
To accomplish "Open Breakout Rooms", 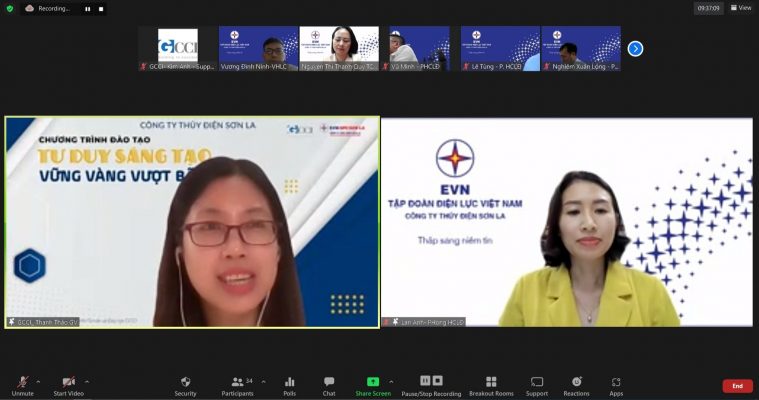I will (490, 382).
